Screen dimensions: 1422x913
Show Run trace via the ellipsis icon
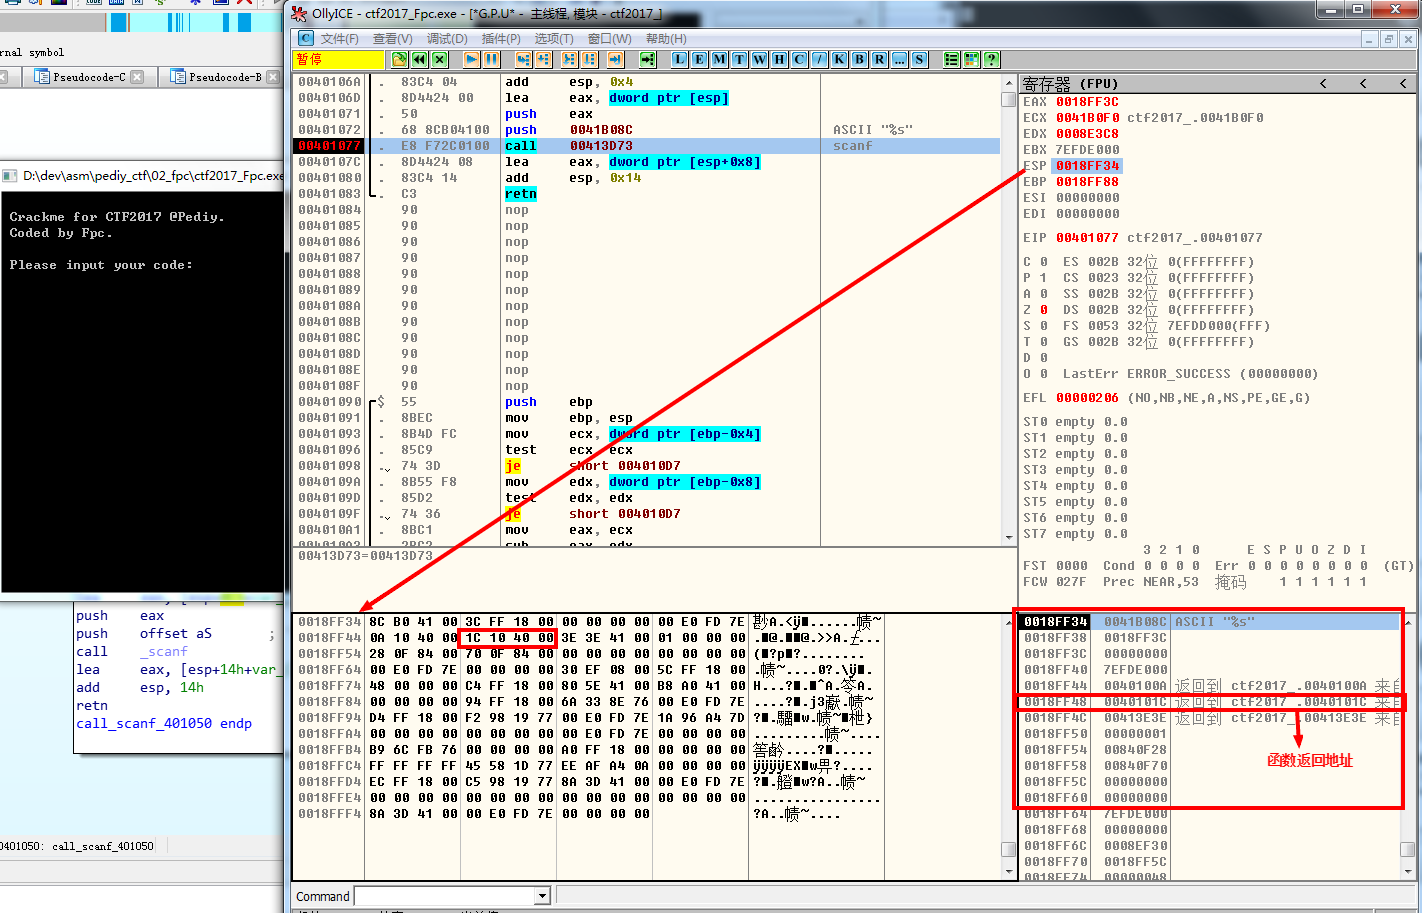point(900,59)
